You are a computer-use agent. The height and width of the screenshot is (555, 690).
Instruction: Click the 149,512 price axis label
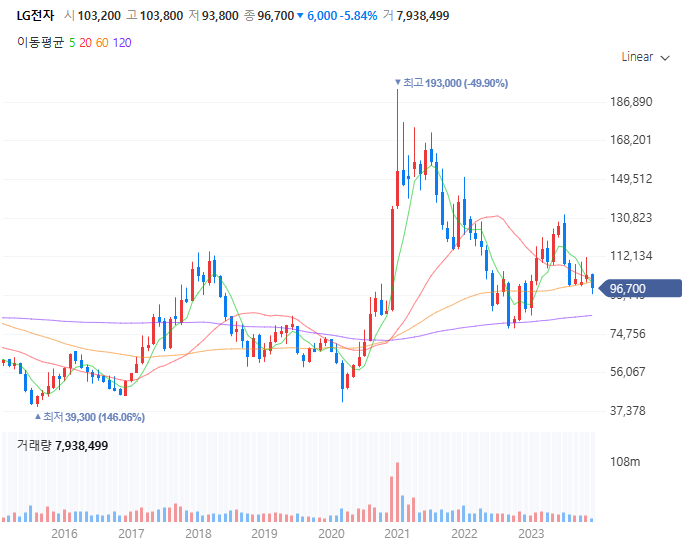[631, 179]
